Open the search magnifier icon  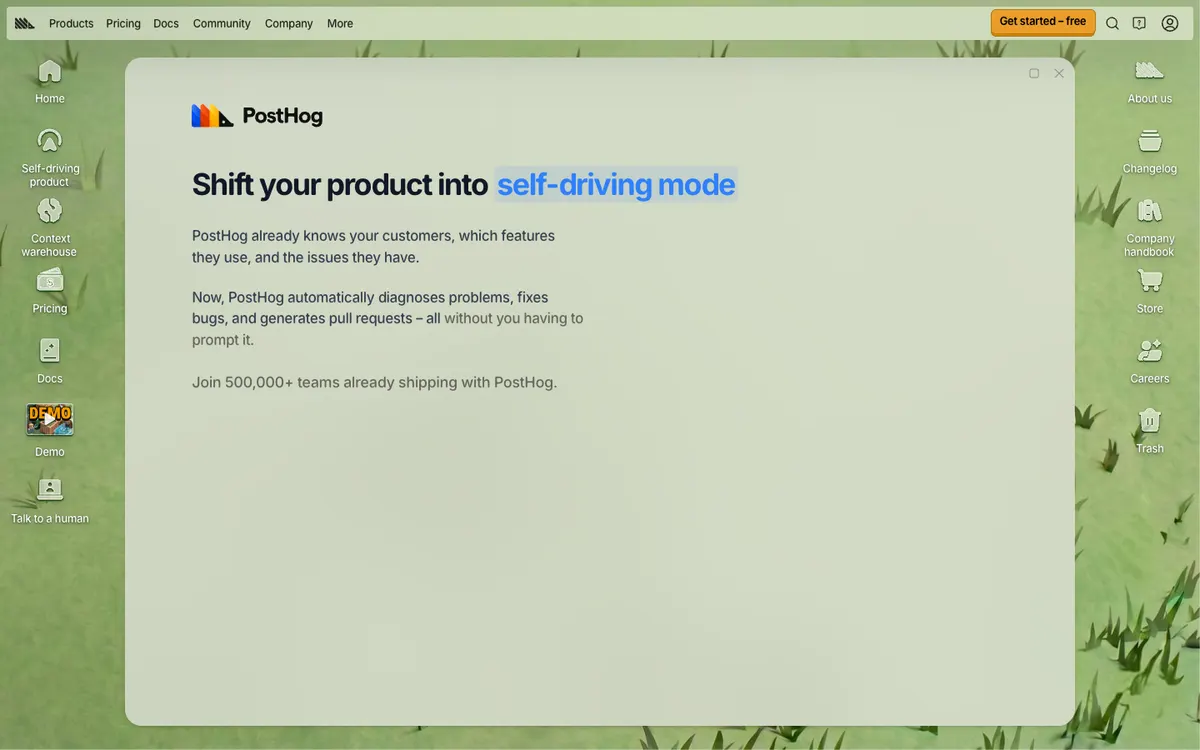pyautogui.click(x=1112, y=23)
